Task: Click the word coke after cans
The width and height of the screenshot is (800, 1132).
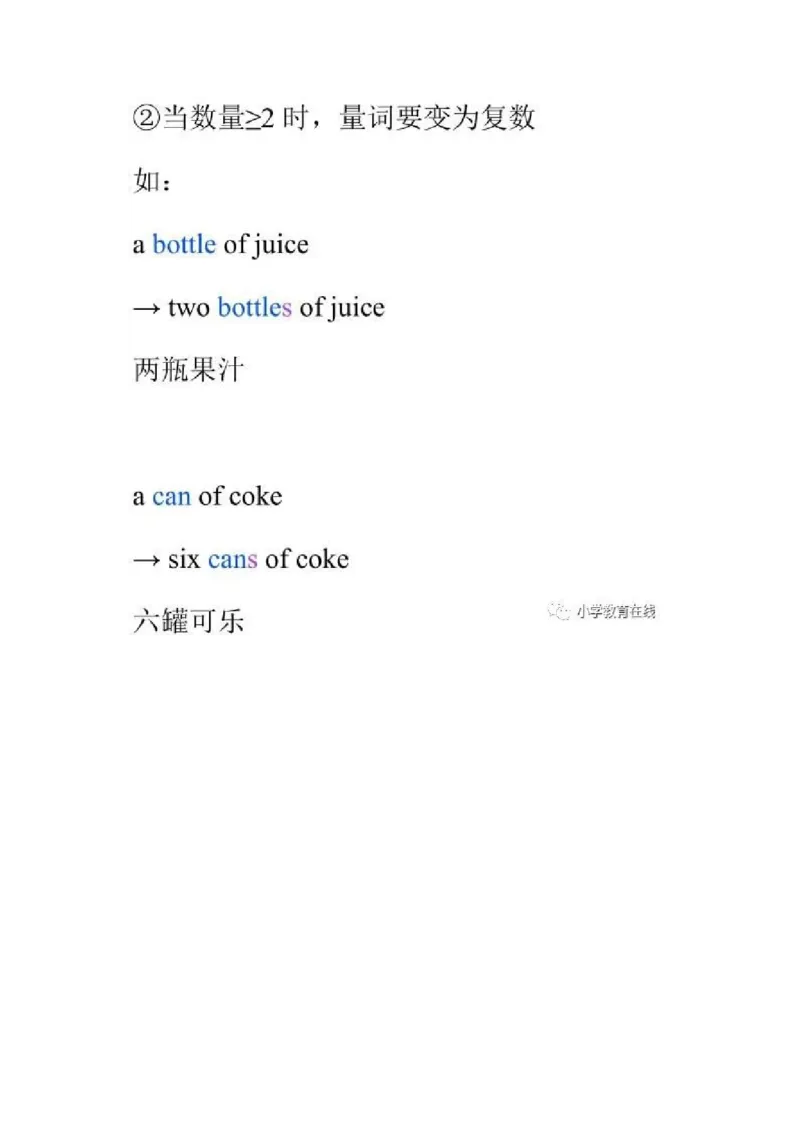Action: point(322,559)
